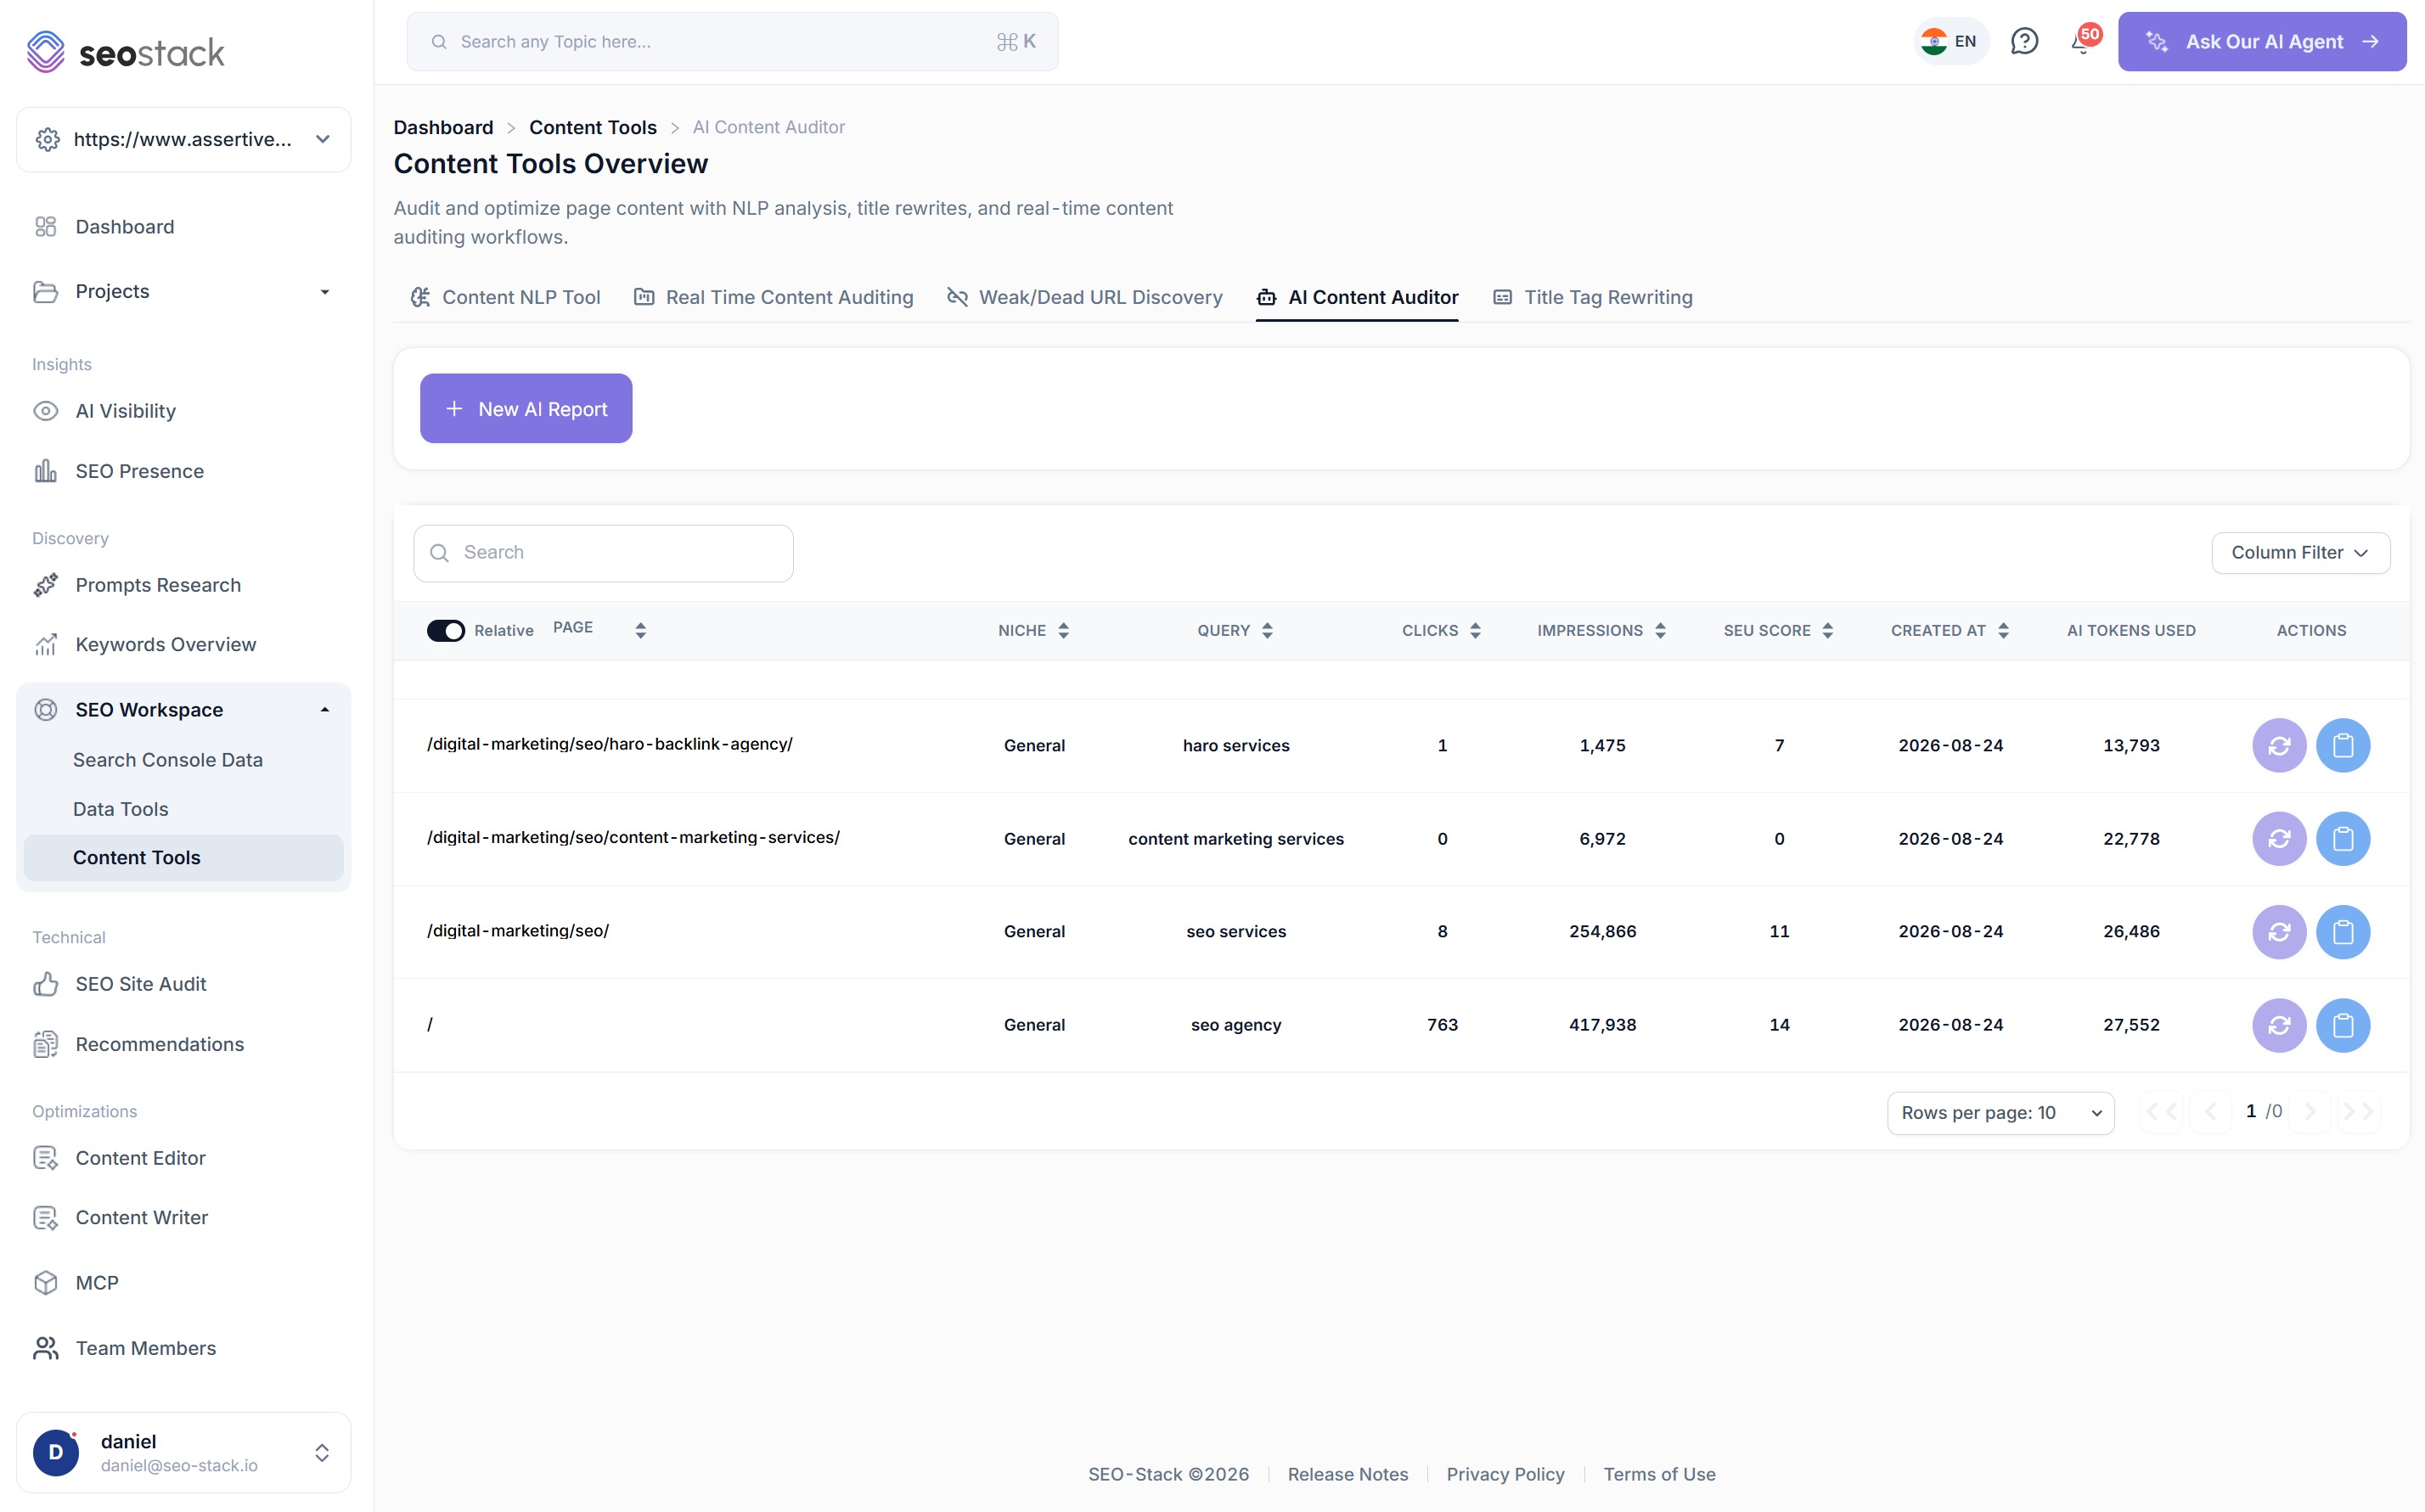Image resolution: width=2425 pixels, height=1512 pixels.
Task: Click the SEO Site Audit thumbs-up icon
Action: (x=46, y=984)
